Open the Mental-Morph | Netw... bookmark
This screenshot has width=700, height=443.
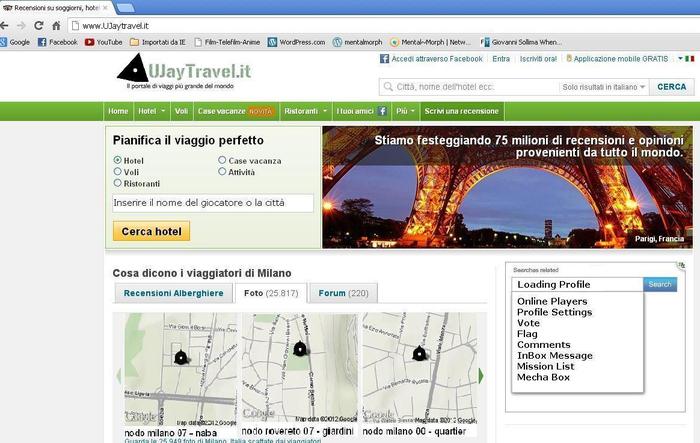tap(430, 42)
